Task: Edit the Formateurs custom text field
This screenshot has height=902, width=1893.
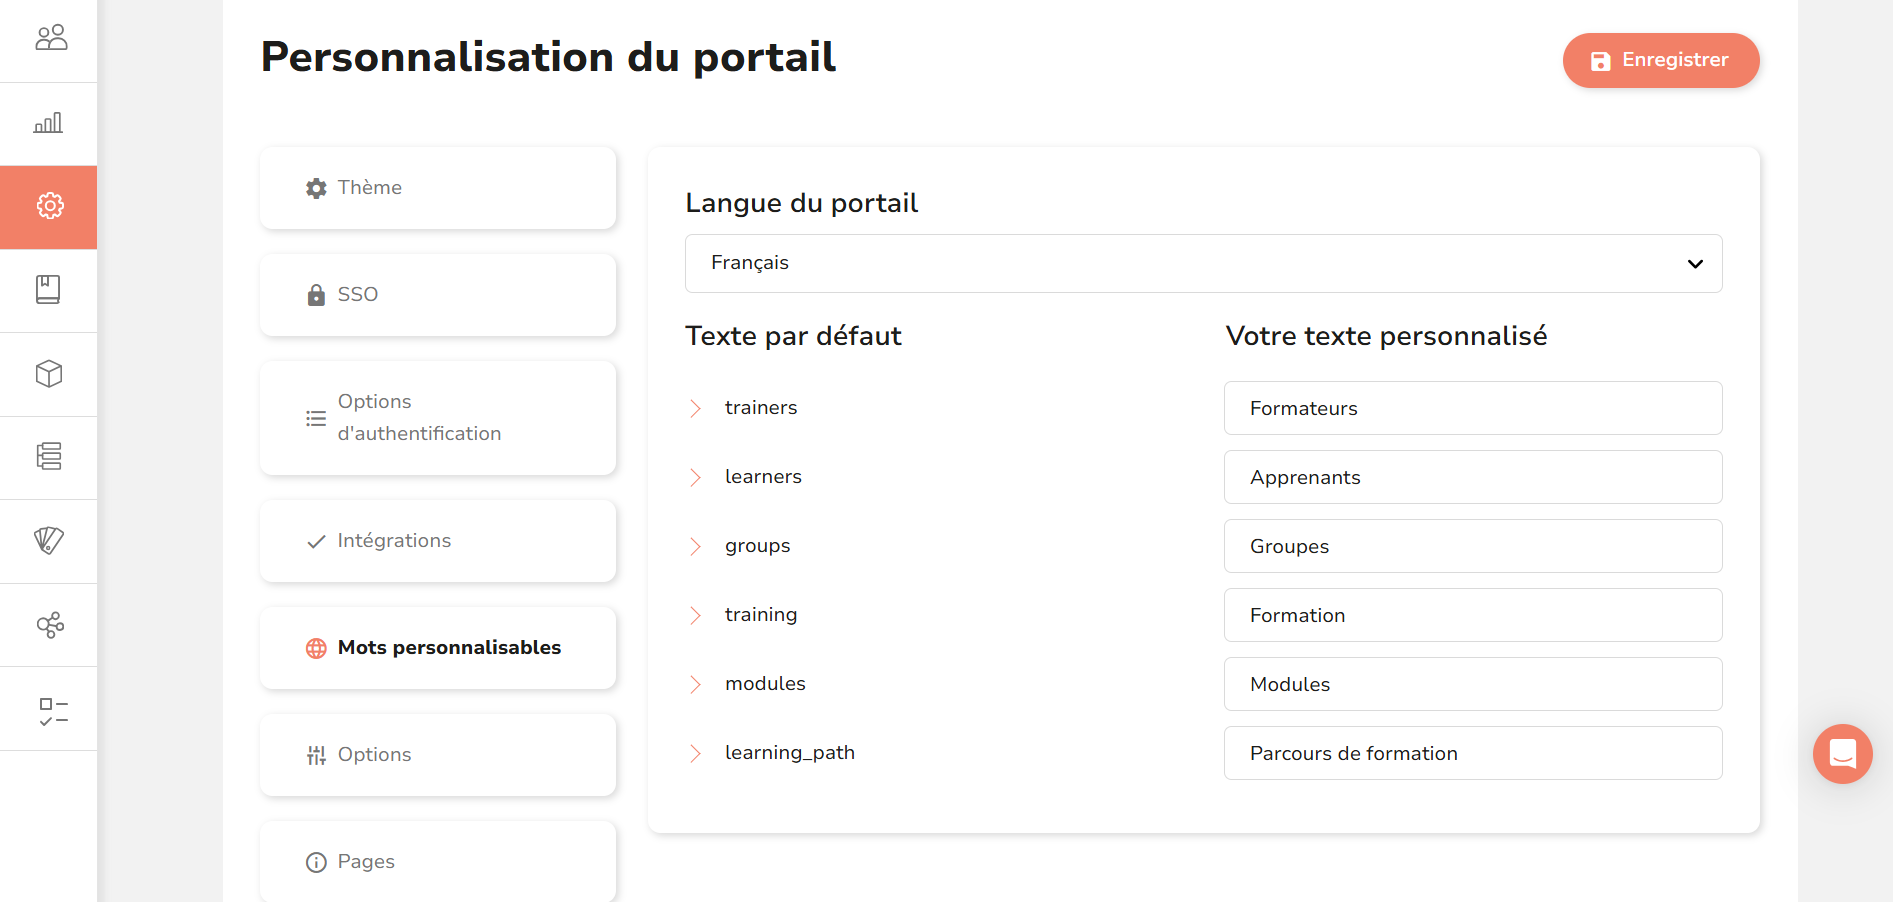Action: pyautogui.click(x=1472, y=408)
